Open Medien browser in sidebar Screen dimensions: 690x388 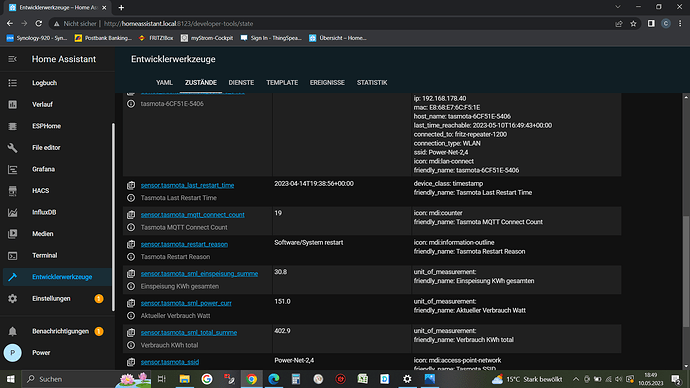click(43, 234)
